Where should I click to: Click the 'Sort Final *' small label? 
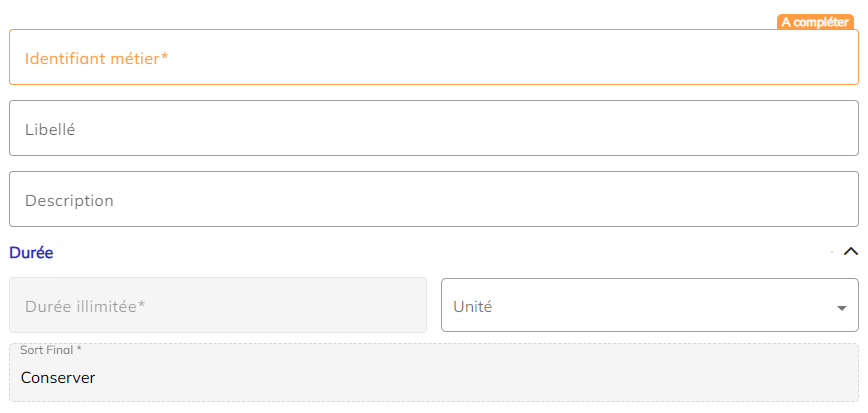coord(50,350)
